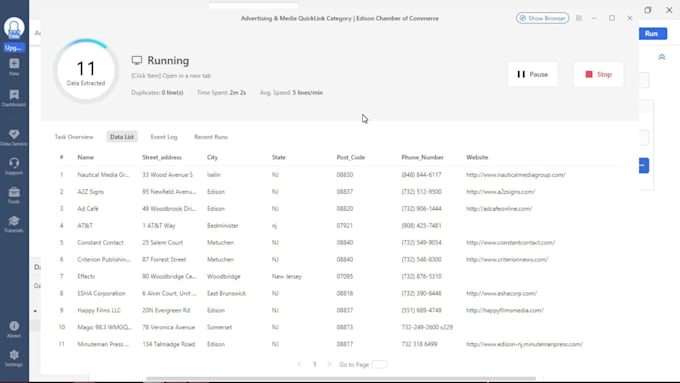The height and width of the screenshot is (383, 680).
Task: Go to previous page arrow
Action: (x=299, y=364)
